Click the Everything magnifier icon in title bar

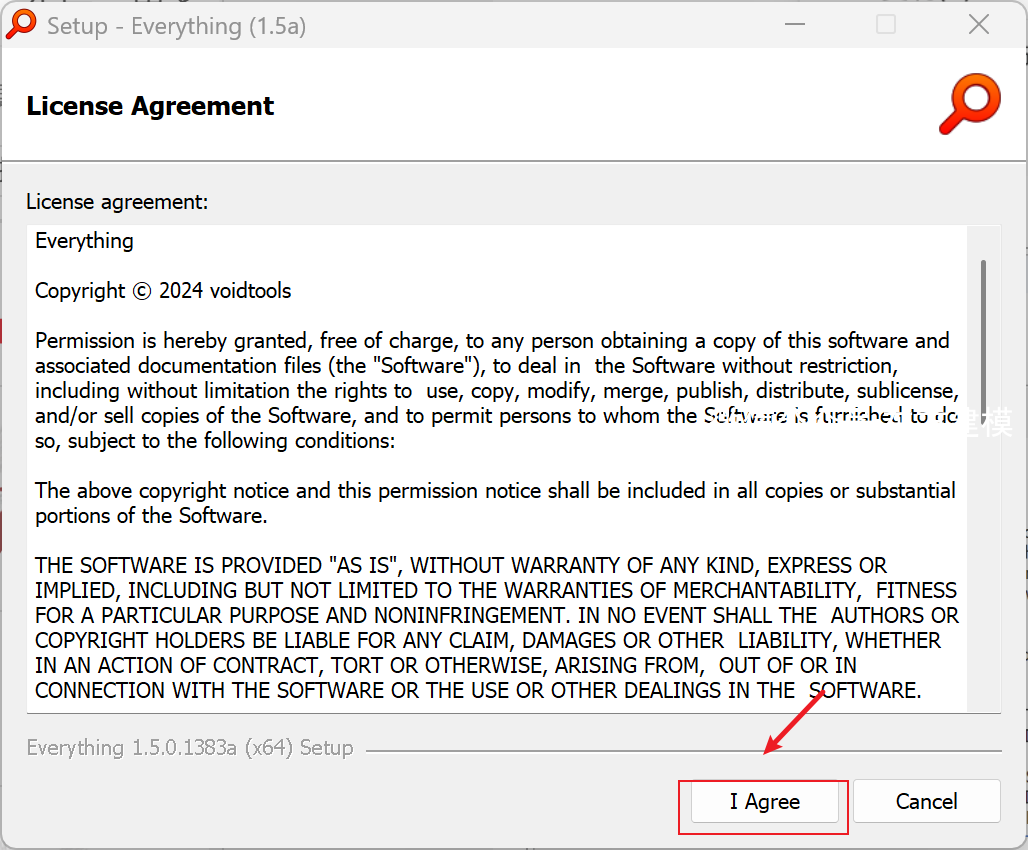point(21,24)
